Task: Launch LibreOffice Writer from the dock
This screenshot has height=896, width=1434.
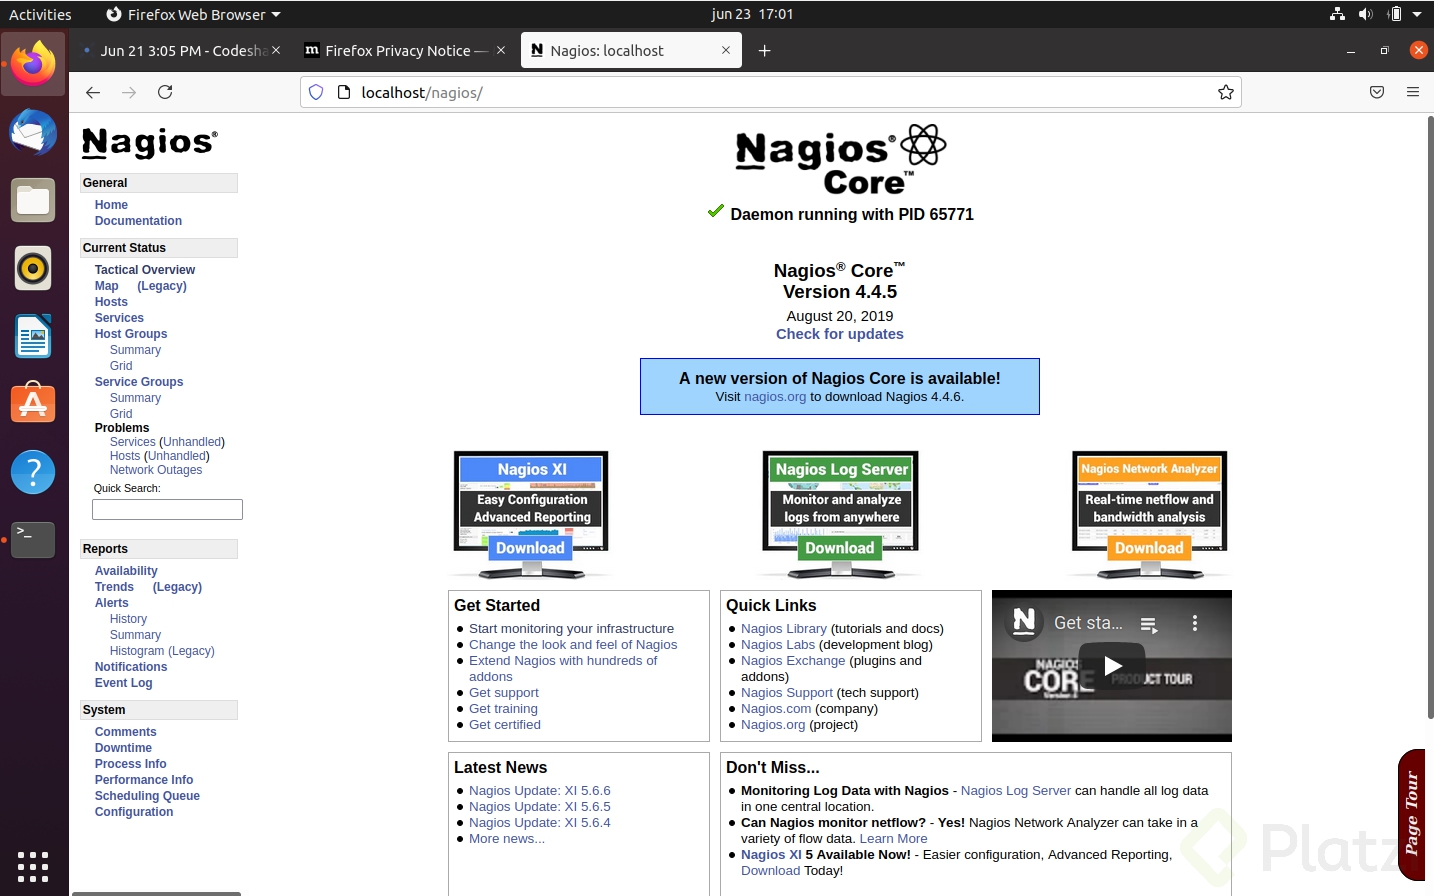Action: [33, 336]
